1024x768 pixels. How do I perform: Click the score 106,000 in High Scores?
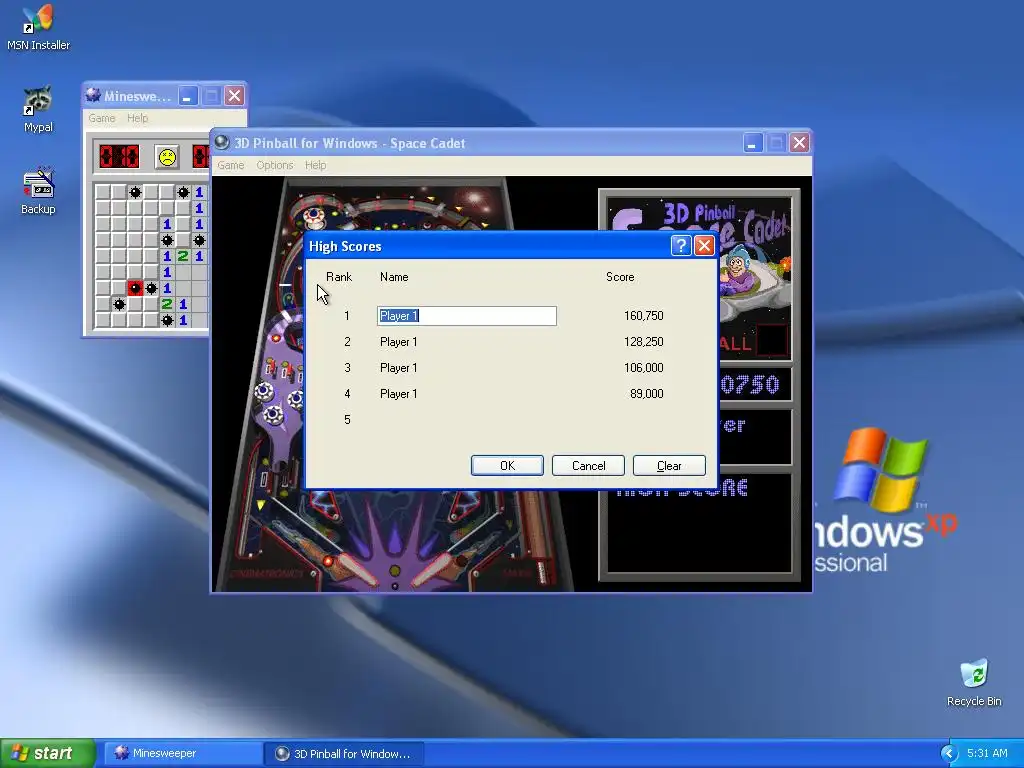tap(643, 368)
